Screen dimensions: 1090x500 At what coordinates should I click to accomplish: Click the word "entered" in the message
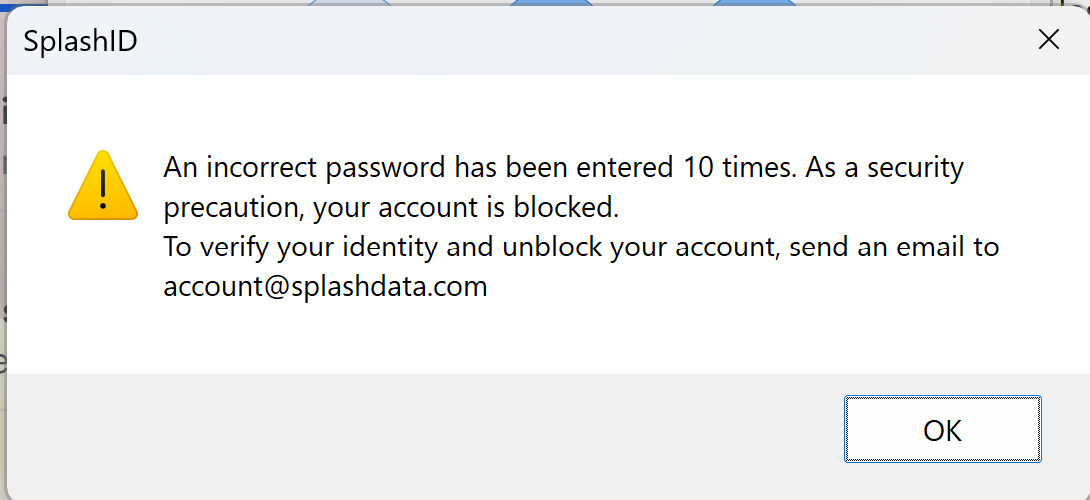click(x=628, y=167)
